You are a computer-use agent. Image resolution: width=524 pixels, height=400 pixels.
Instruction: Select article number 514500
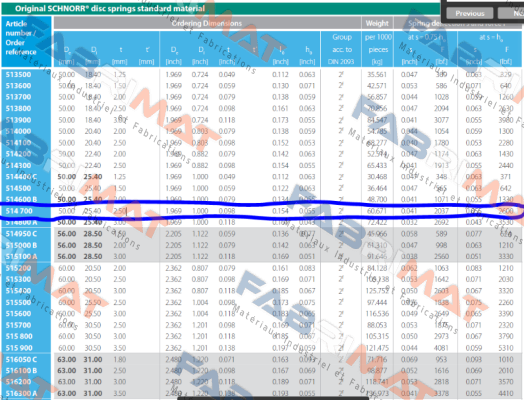click(18, 188)
